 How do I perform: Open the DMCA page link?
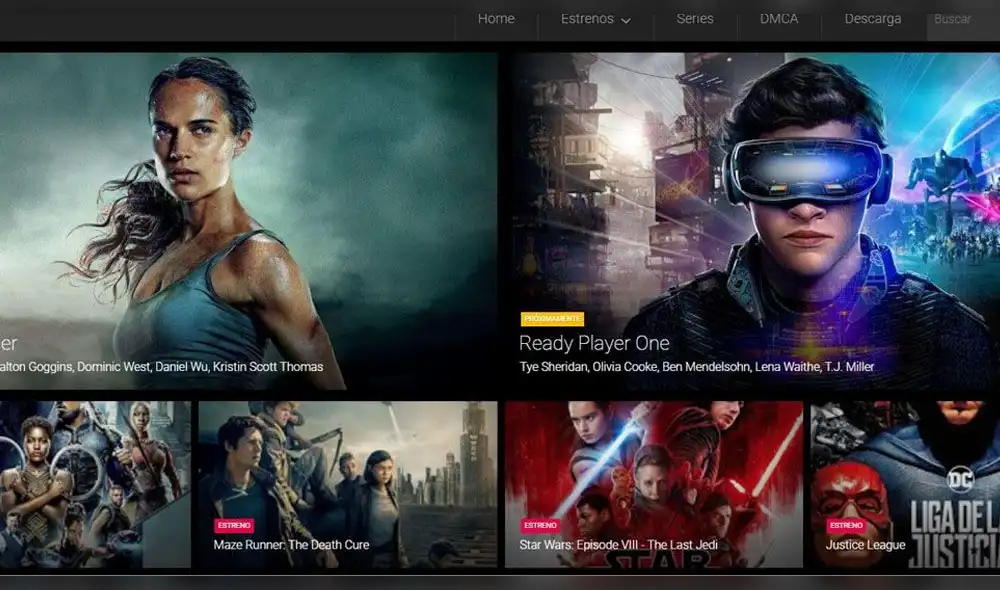pos(778,19)
